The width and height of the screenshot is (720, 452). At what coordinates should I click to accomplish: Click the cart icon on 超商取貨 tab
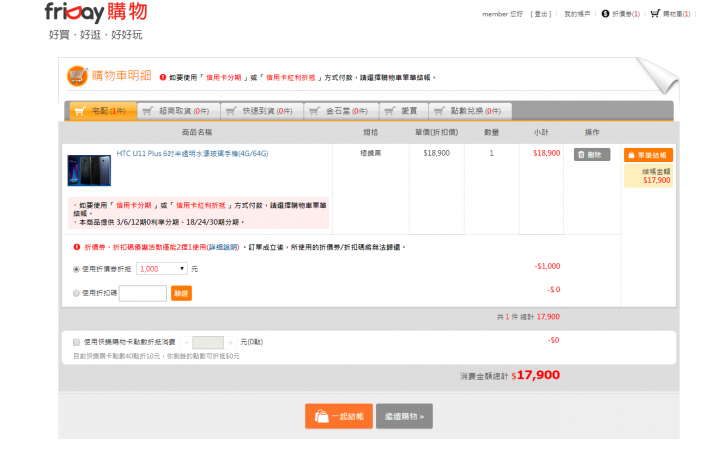[x=148, y=111]
